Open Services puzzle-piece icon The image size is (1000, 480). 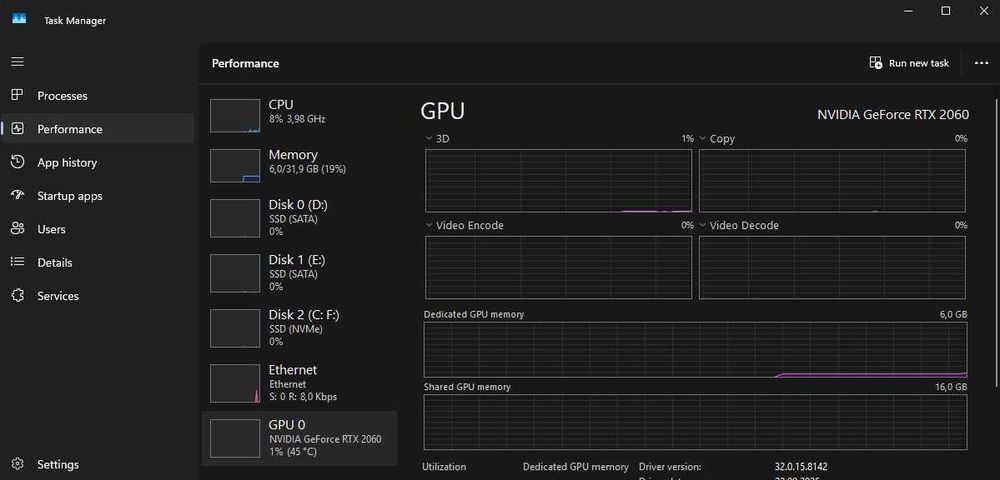point(17,296)
